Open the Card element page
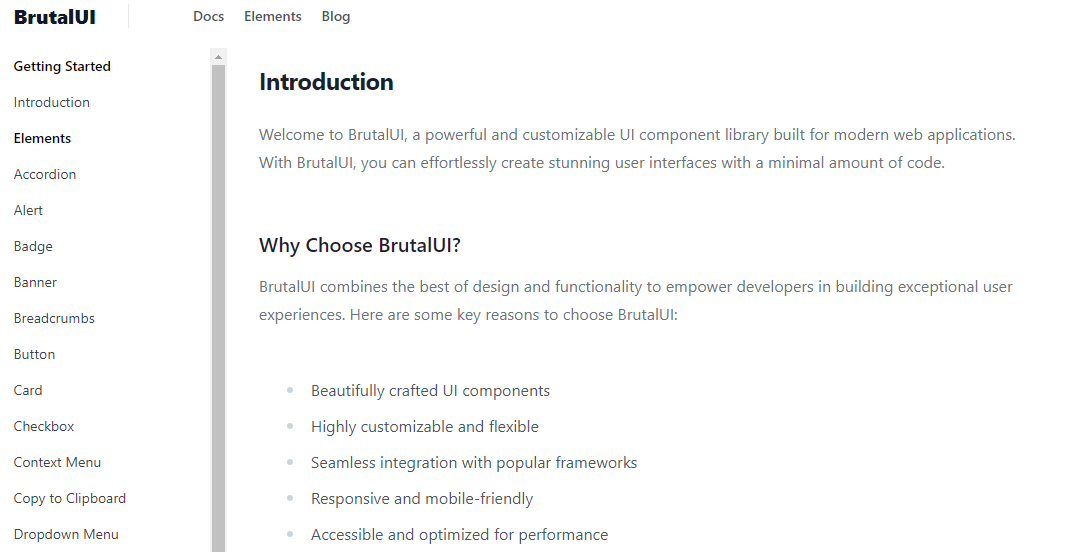 click(x=28, y=390)
